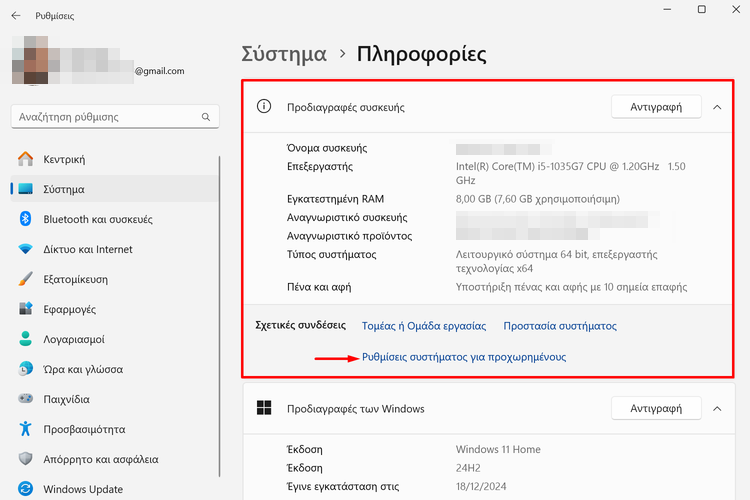Click the Wi-Fi network icon
The width and height of the screenshot is (750, 500).
point(25,249)
